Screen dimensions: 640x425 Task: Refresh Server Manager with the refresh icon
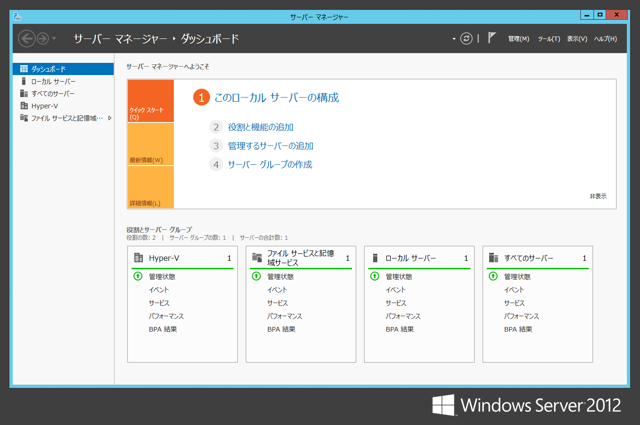tap(466, 38)
